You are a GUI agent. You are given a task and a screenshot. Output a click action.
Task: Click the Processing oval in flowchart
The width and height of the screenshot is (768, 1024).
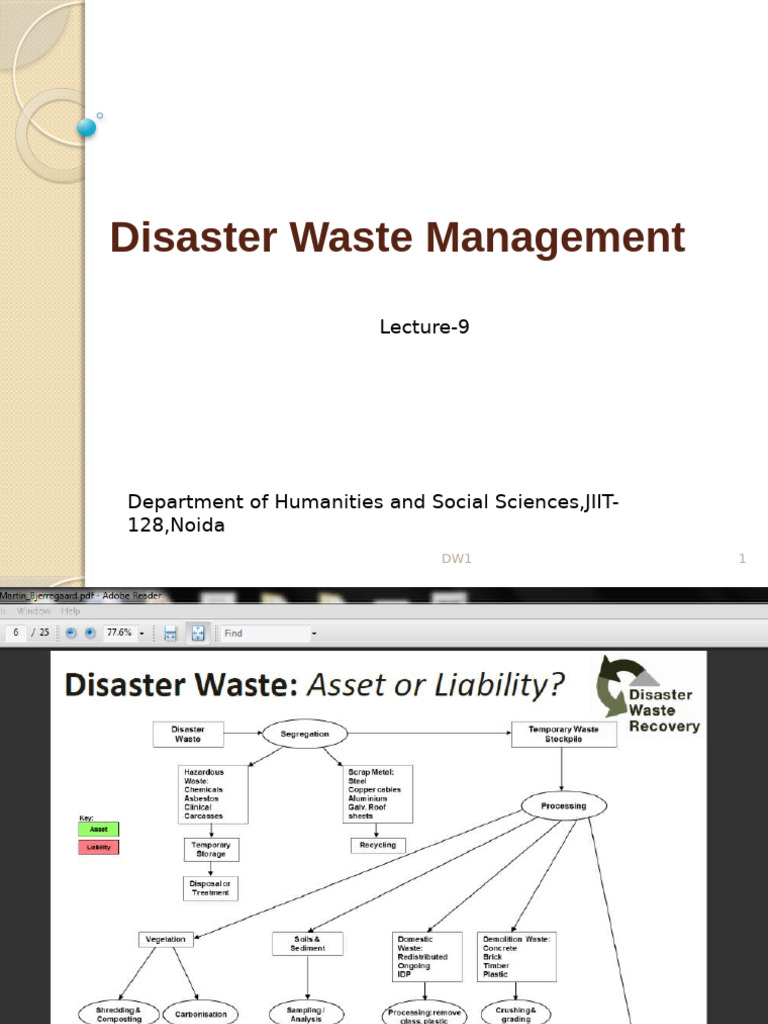pyautogui.click(x=564, y=806)
